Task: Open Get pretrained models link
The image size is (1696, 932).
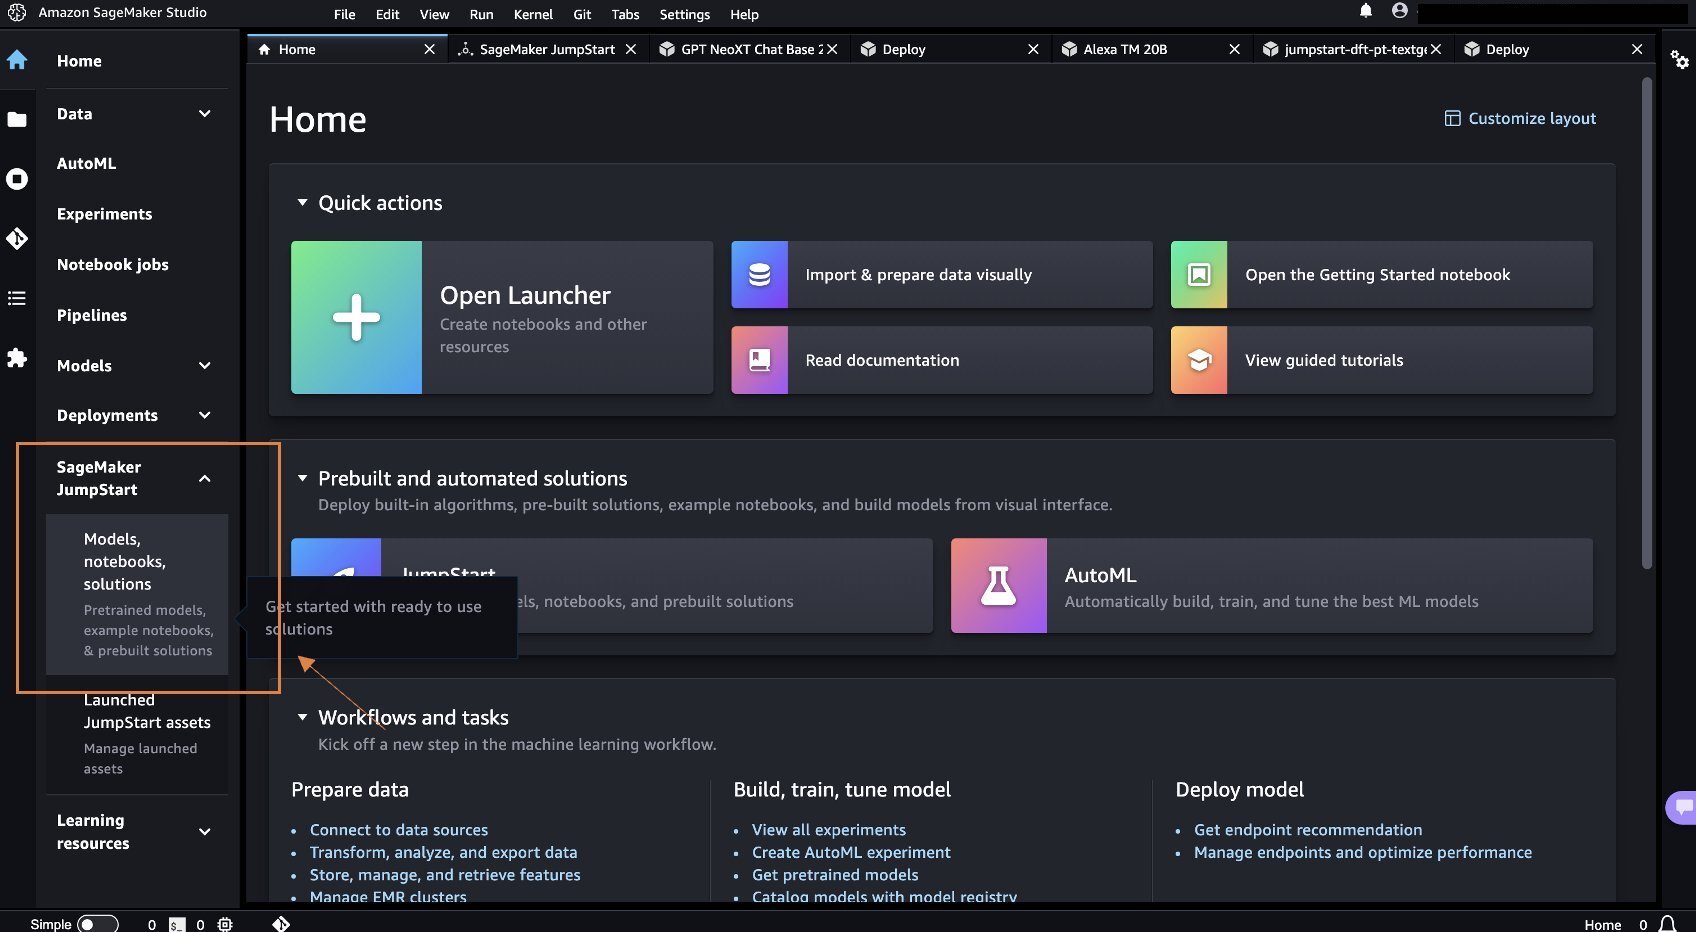Action: point(835,875)
